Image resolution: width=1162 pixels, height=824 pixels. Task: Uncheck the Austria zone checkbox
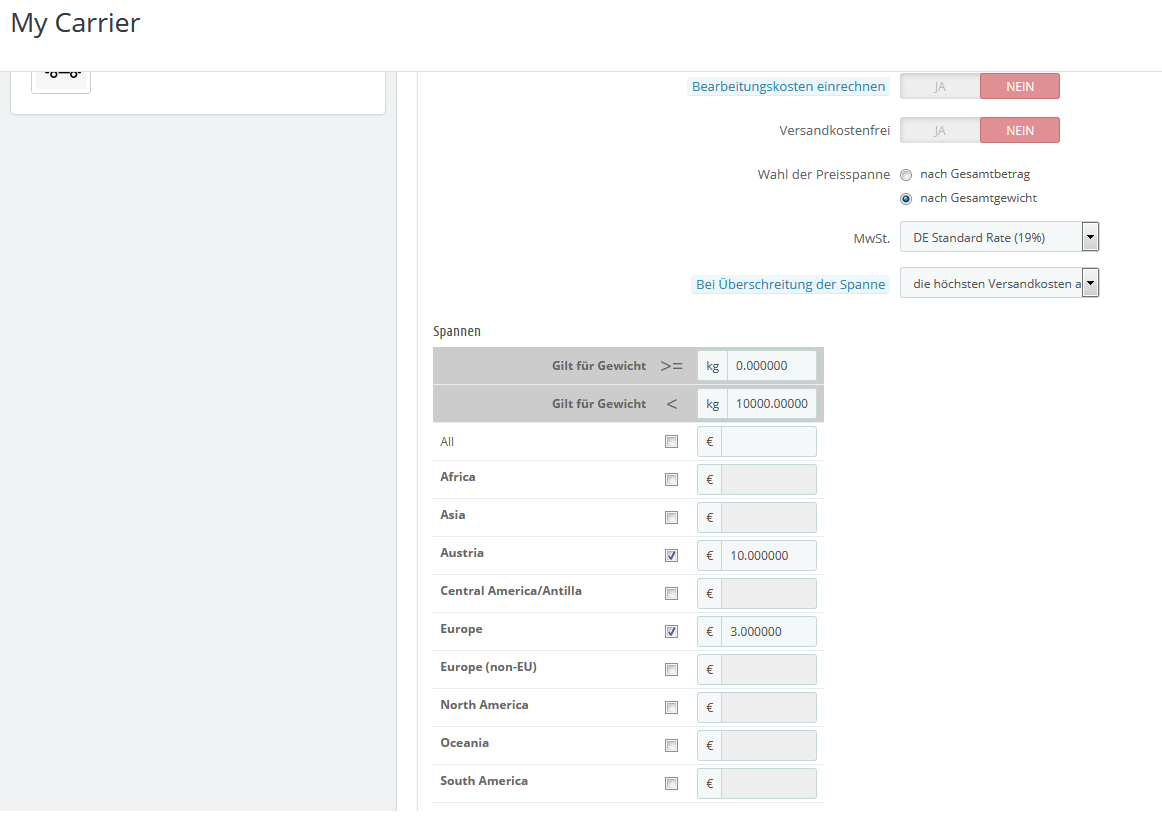671,556
